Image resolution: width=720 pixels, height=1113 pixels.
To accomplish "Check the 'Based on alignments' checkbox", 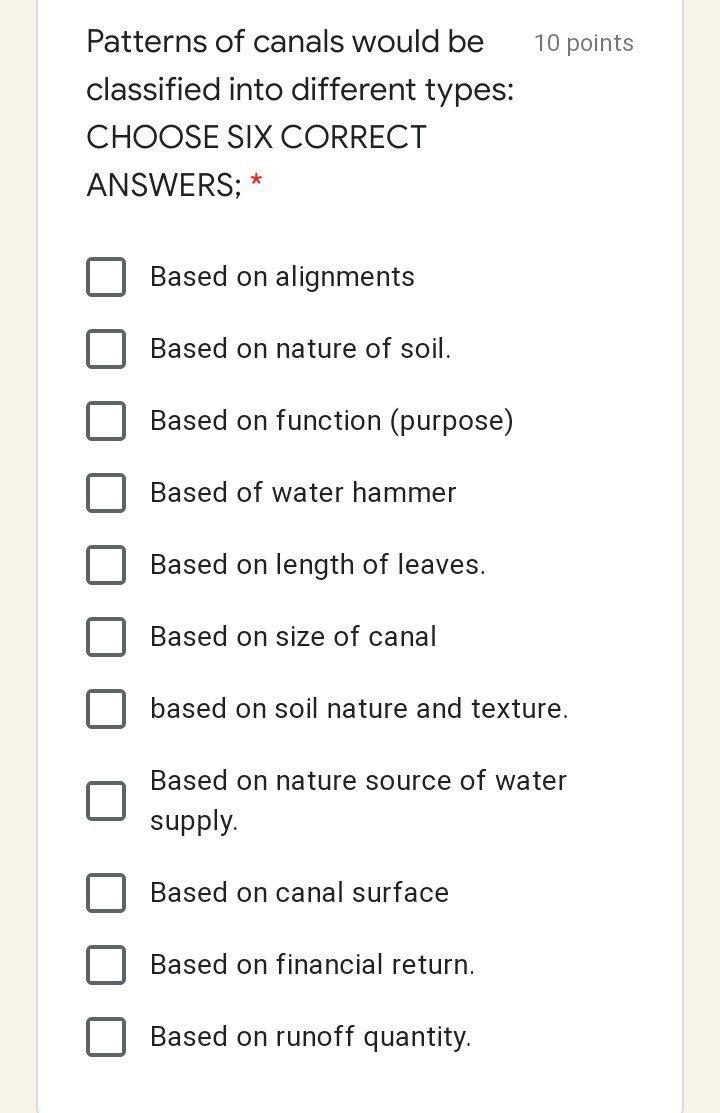I will [x=106, y=277].
